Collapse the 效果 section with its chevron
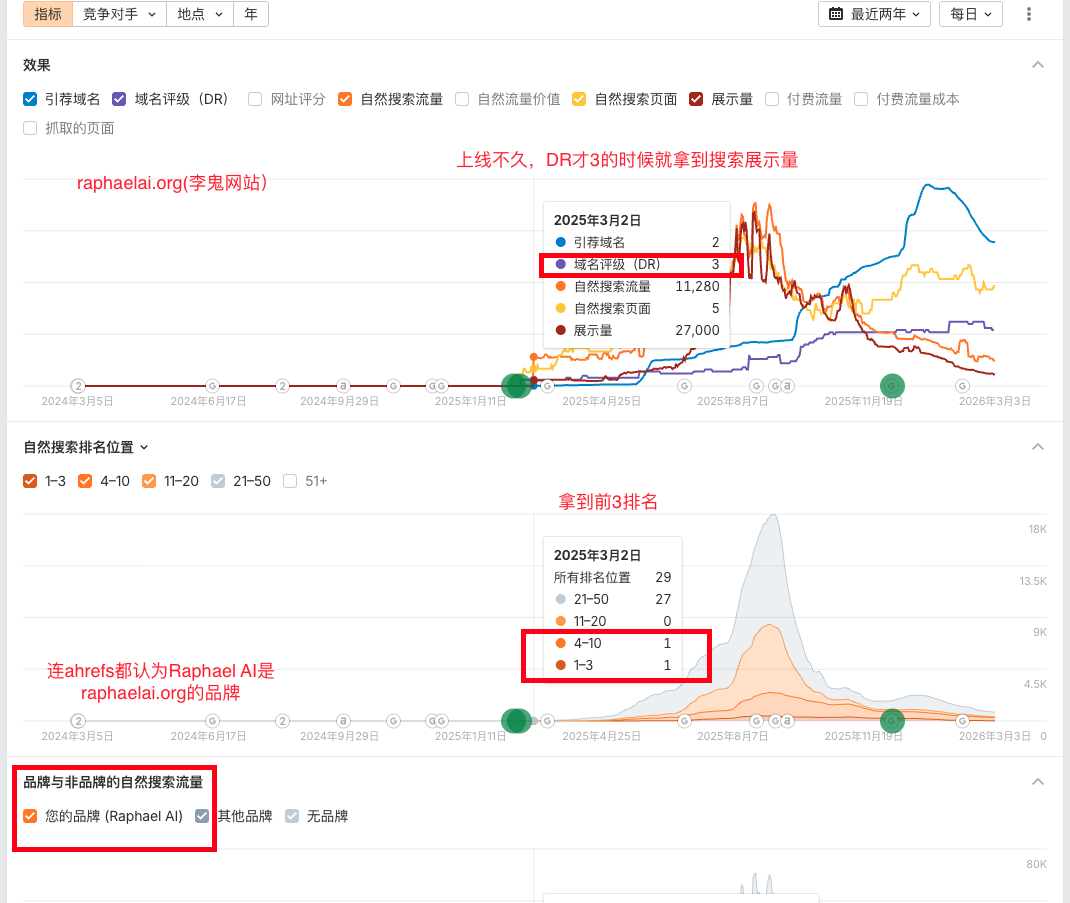This screenshot has width=1070, height=903. pos(1038,64)
